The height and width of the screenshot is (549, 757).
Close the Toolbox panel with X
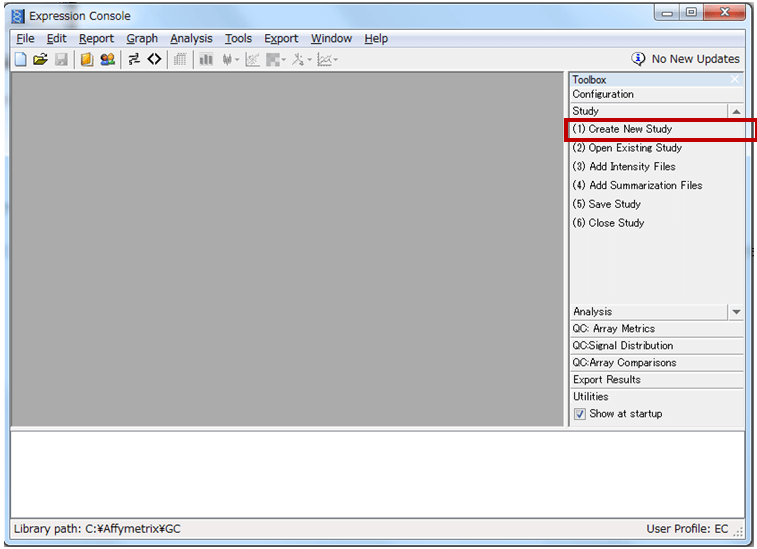pyautogui.click(x=735, y=80)
